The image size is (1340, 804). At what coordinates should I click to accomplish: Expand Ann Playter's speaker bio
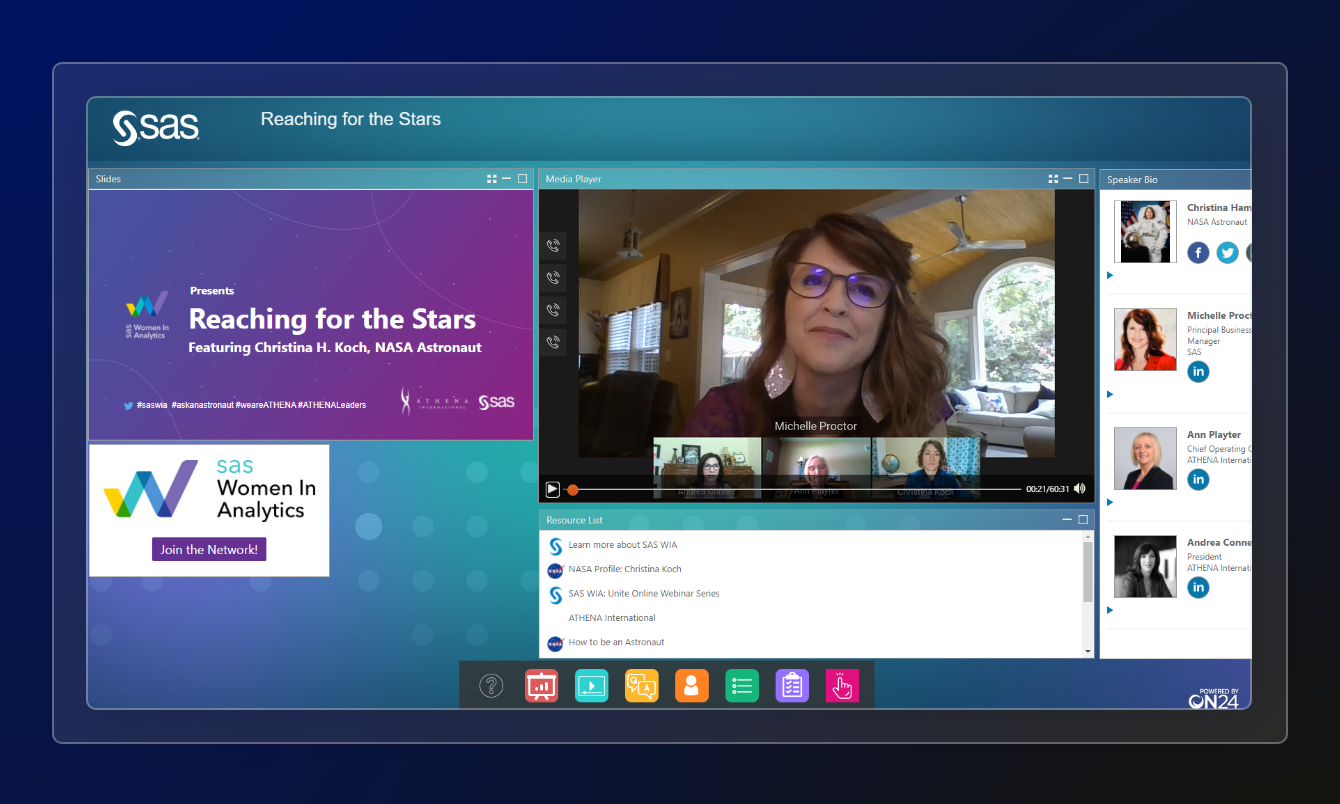(x=1109, y=504)
